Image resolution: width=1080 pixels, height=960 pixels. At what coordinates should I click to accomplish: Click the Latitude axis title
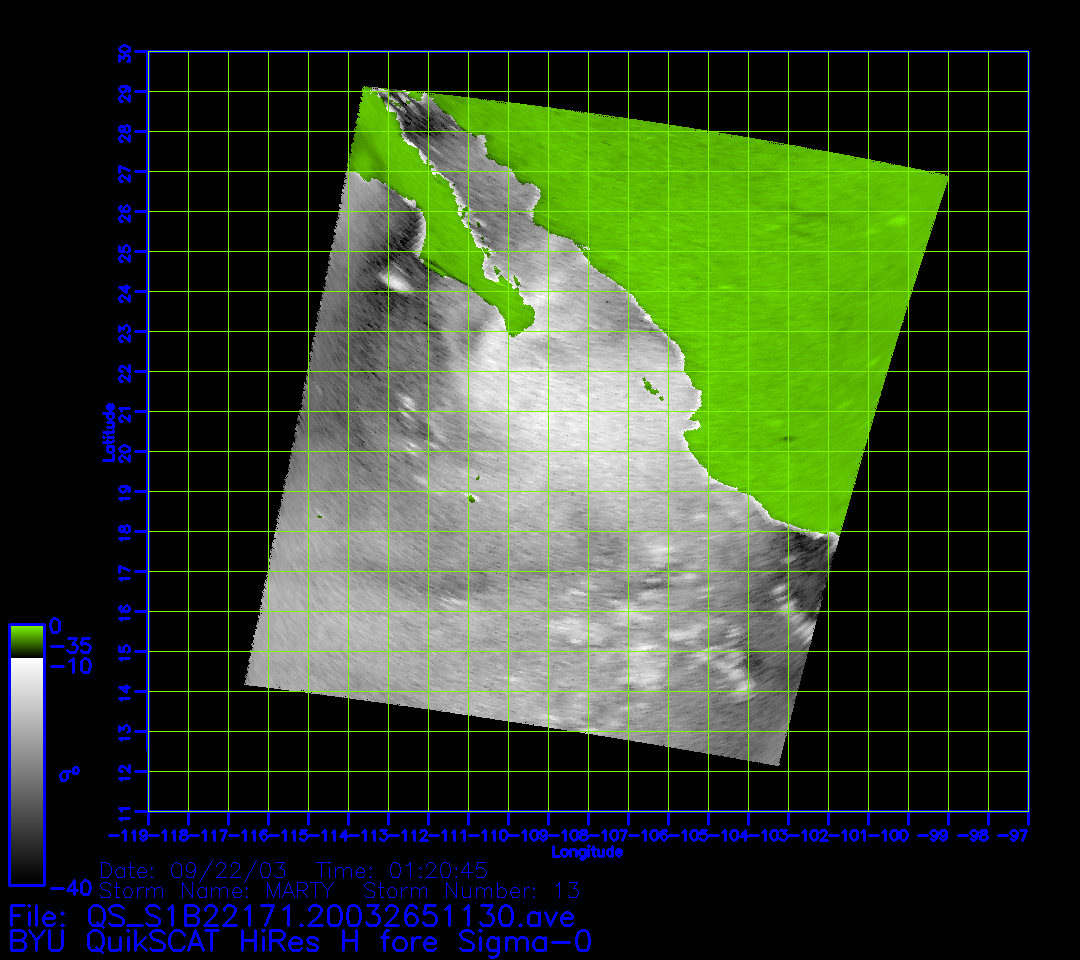pos(108,432)
